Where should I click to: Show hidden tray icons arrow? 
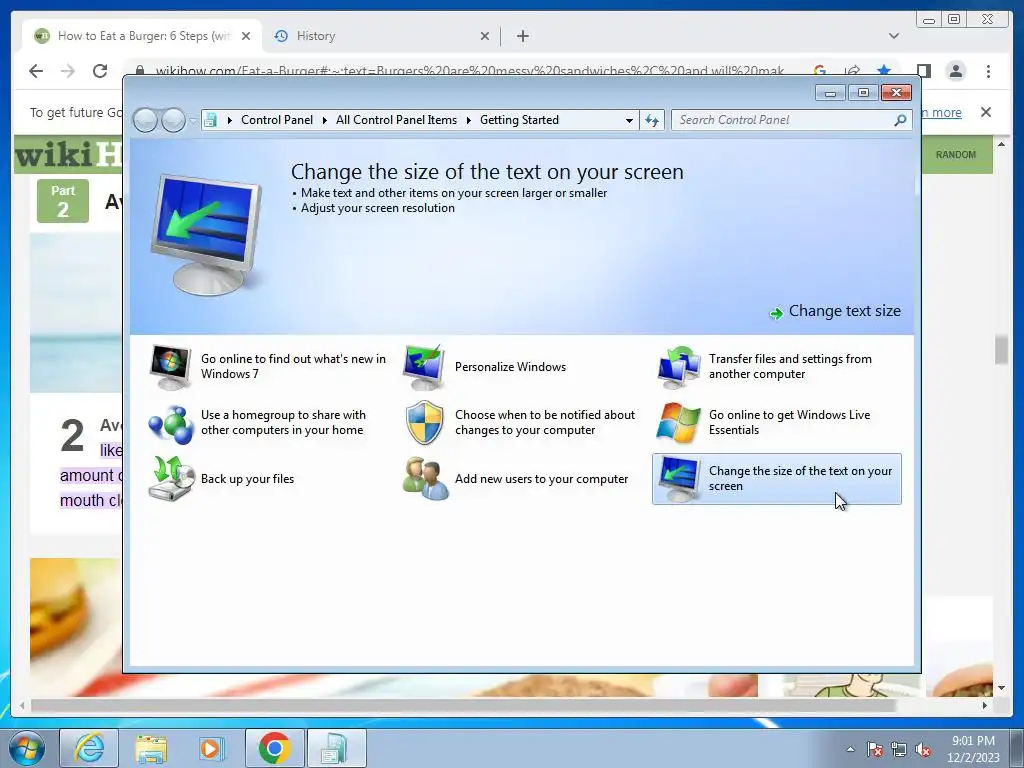850,749
